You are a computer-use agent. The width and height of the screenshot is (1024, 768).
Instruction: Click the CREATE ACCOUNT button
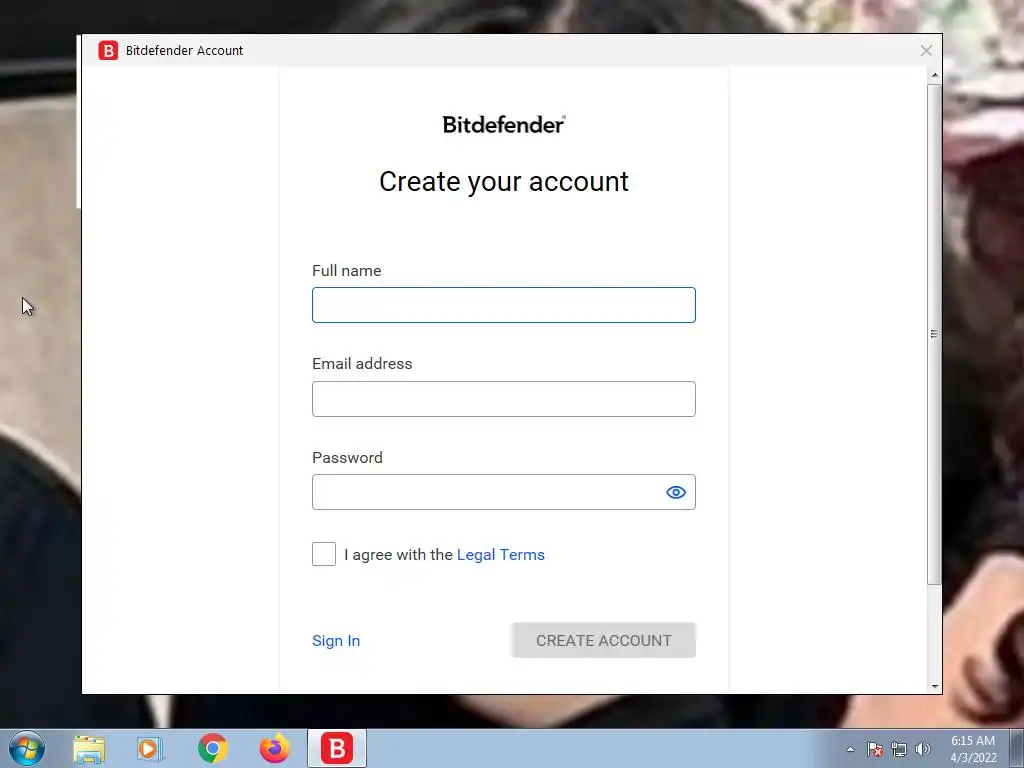click(x=603, y=641)
